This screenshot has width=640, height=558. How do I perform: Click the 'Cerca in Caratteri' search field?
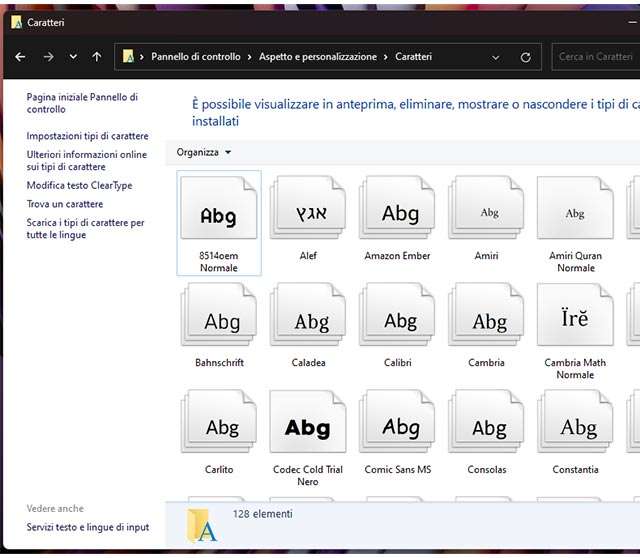point(596,57)
